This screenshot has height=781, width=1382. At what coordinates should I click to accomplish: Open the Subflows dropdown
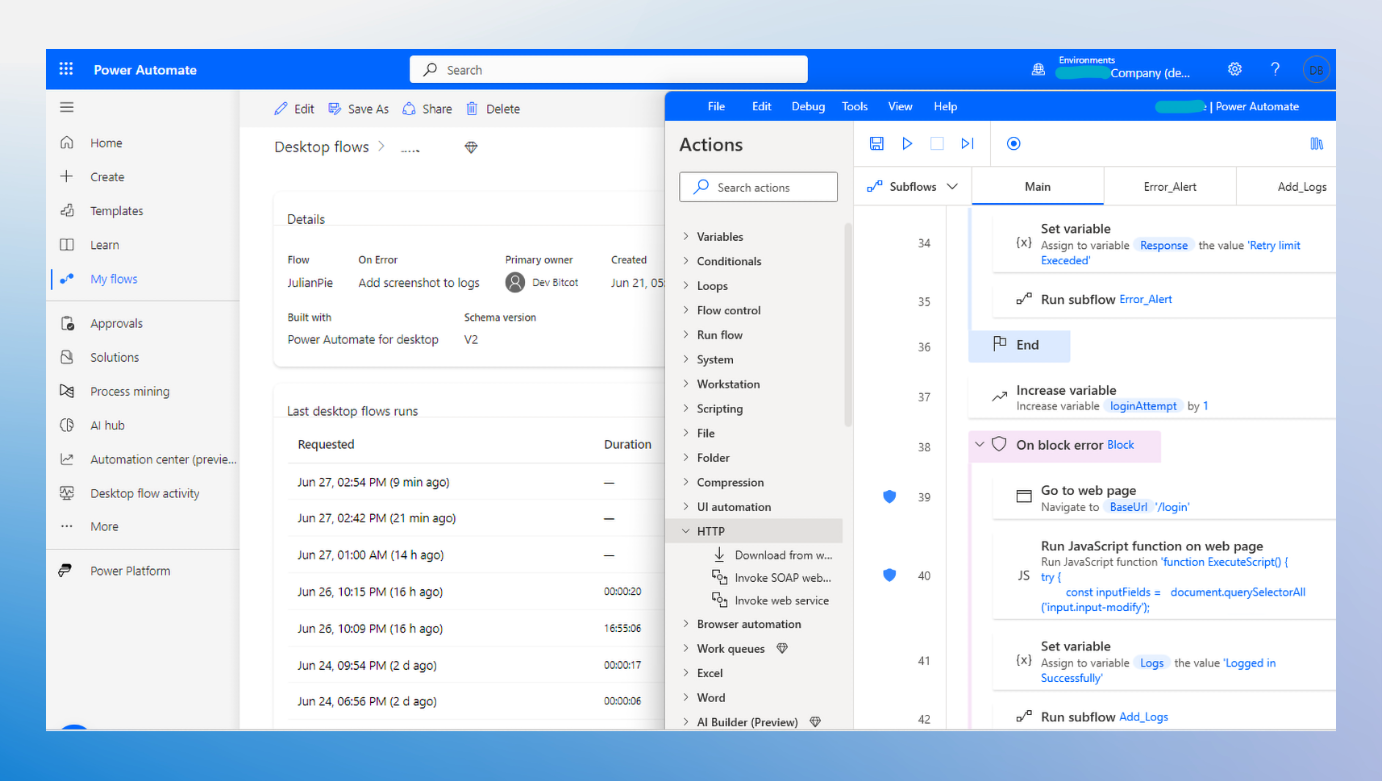pyautogui.click(x=912, y=187)
